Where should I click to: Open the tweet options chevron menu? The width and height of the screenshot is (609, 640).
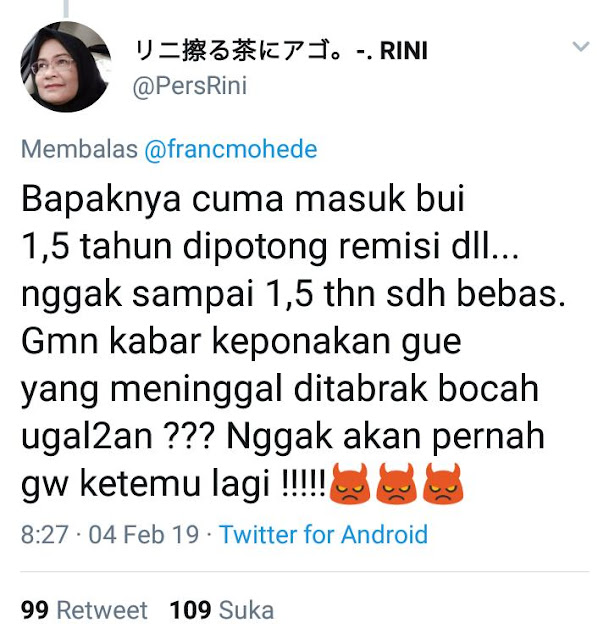click(580, 47)
